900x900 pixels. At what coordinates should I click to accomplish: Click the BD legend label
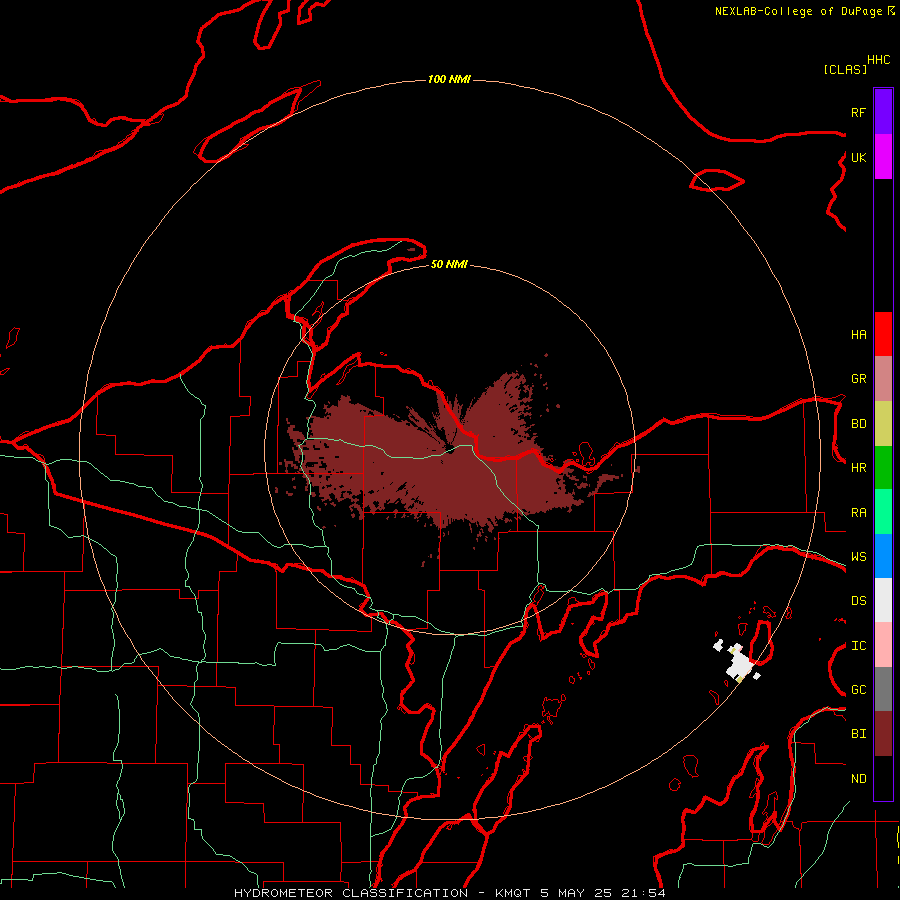click(858, 424)
